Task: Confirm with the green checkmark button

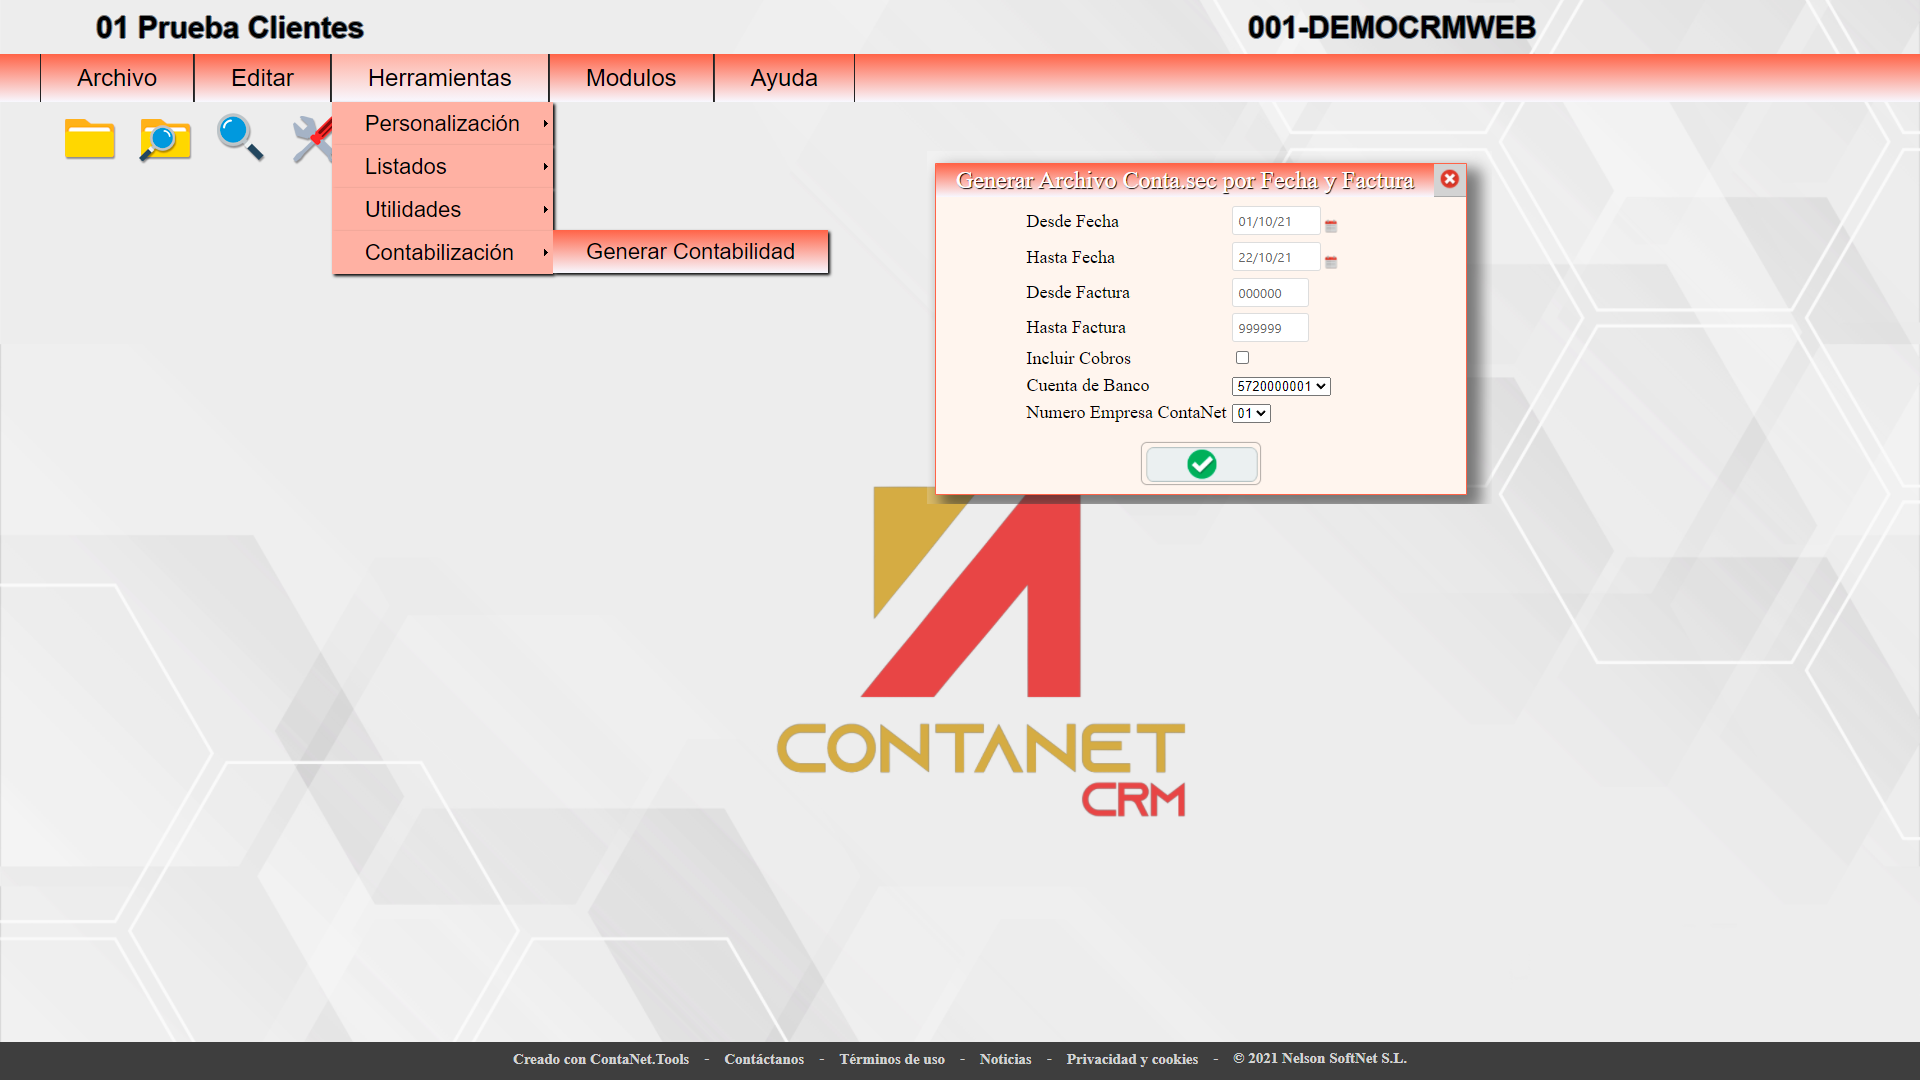Action: pos(1201,464)
